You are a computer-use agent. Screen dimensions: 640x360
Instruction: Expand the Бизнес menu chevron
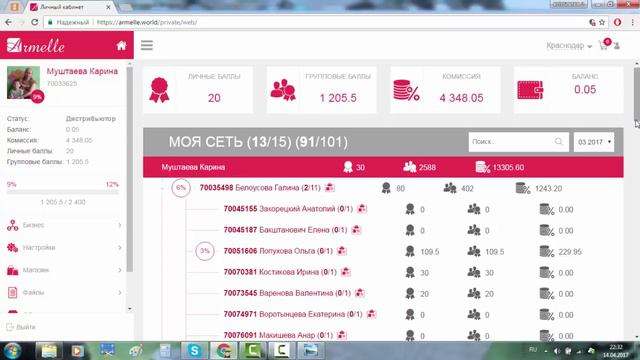120,225
